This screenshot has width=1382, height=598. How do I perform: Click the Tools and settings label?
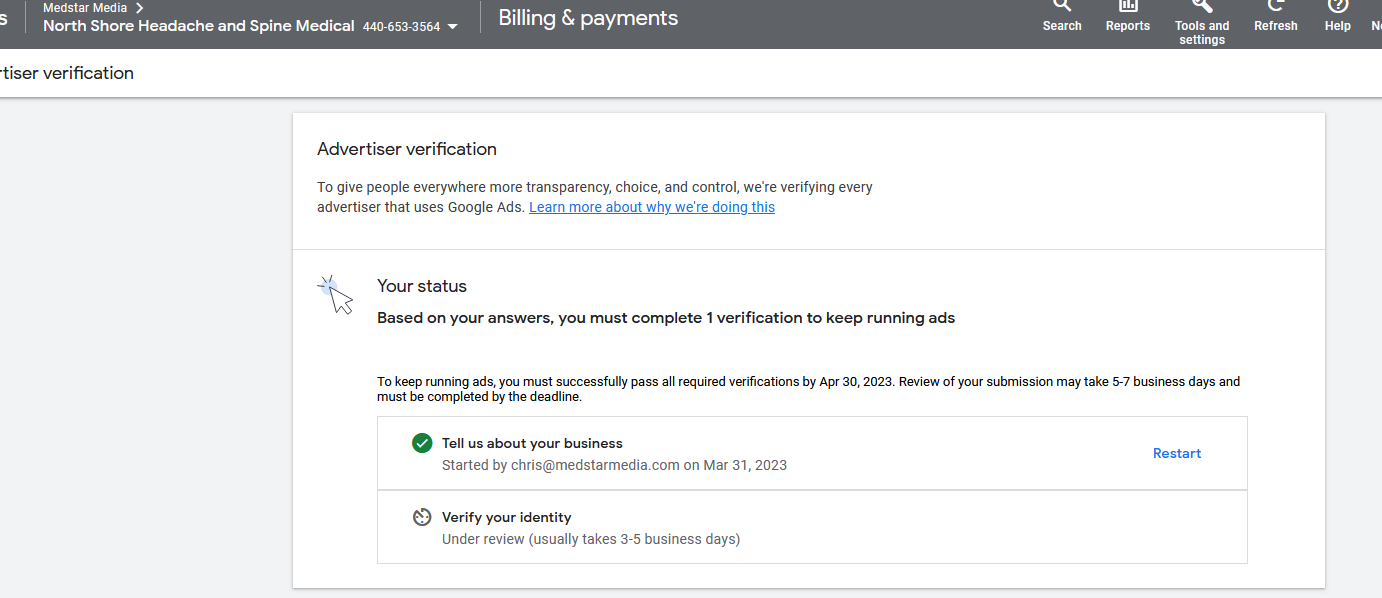(x=1202, y=33)
